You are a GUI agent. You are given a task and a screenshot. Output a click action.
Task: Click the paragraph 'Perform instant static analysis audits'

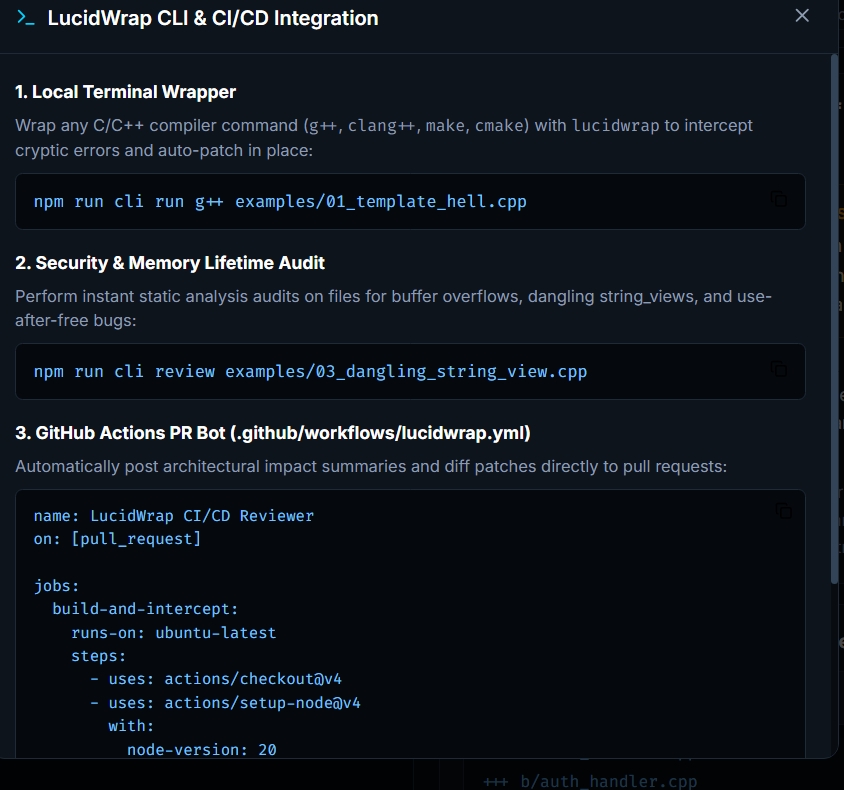[x=393, y=308]
